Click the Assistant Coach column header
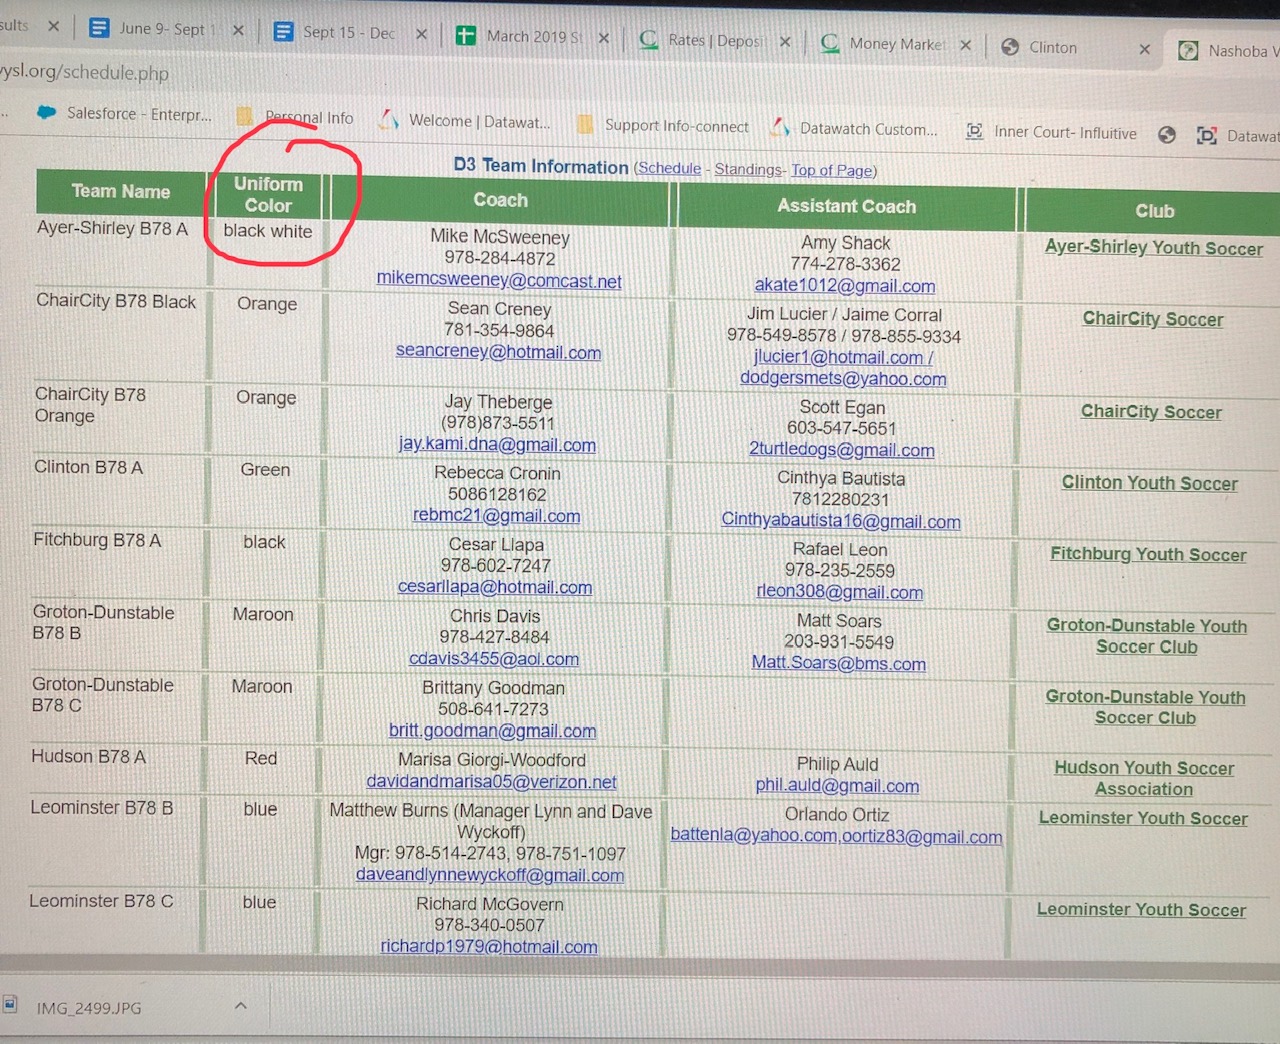Viewport: 1280px width, 1044px height. click(847, 206)
